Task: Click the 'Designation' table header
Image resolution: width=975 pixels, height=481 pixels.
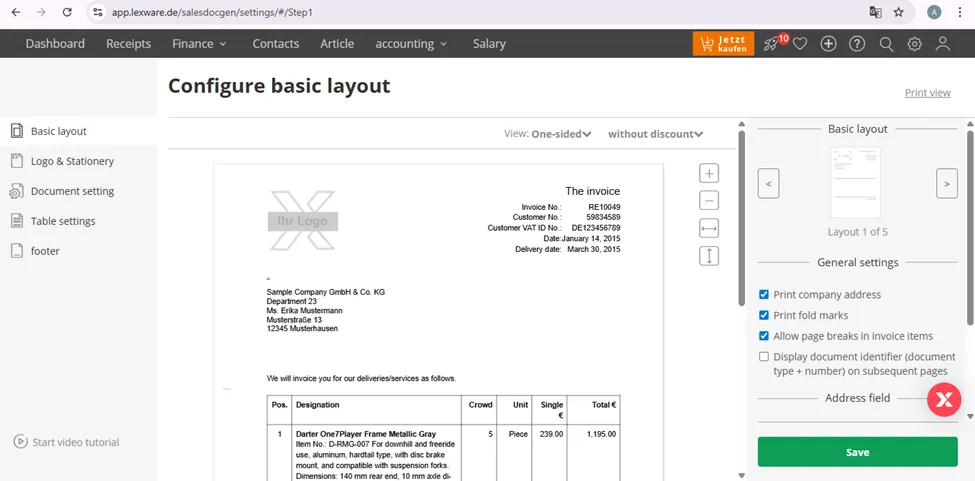Action: click(x=318, y=405)
